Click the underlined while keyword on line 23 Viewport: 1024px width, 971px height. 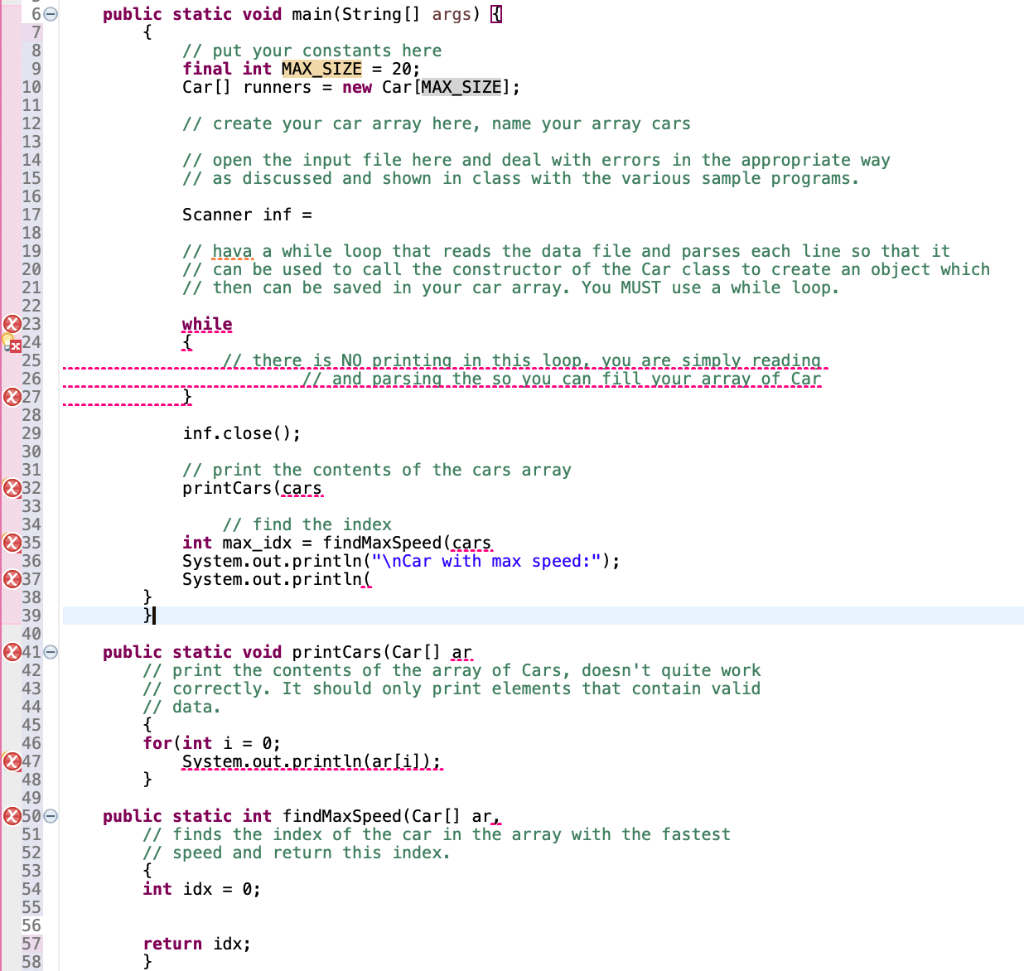[206, 324]
